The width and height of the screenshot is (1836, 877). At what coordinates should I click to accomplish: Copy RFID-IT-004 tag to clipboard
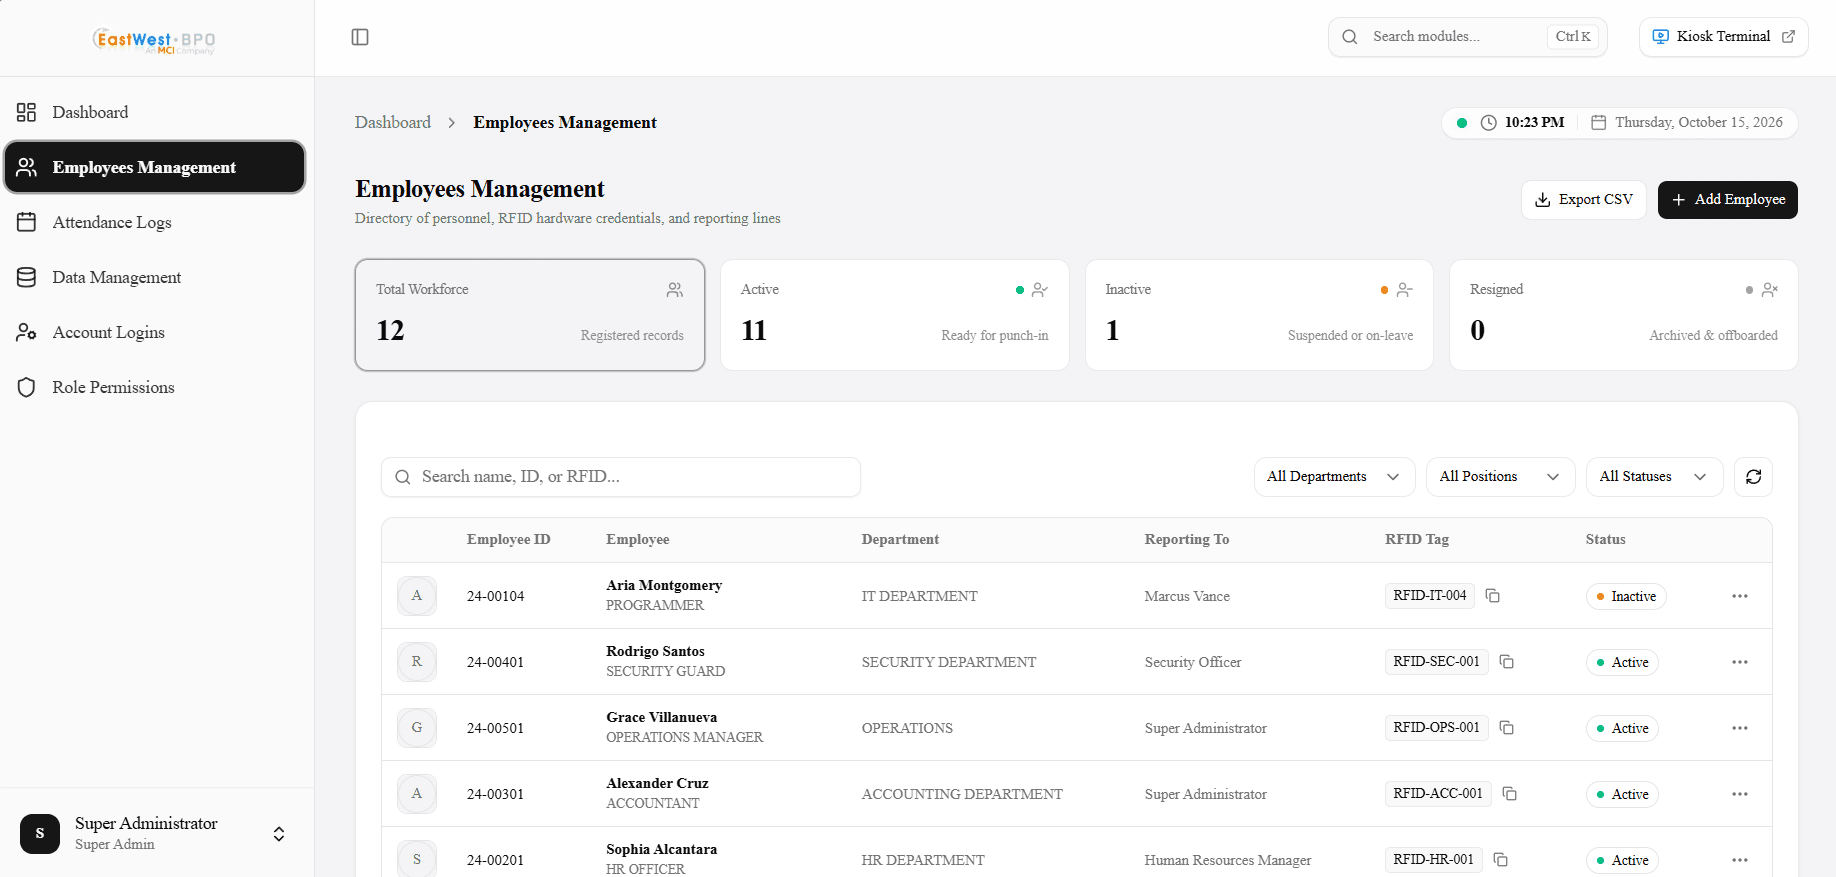(x=1493, y=595)
